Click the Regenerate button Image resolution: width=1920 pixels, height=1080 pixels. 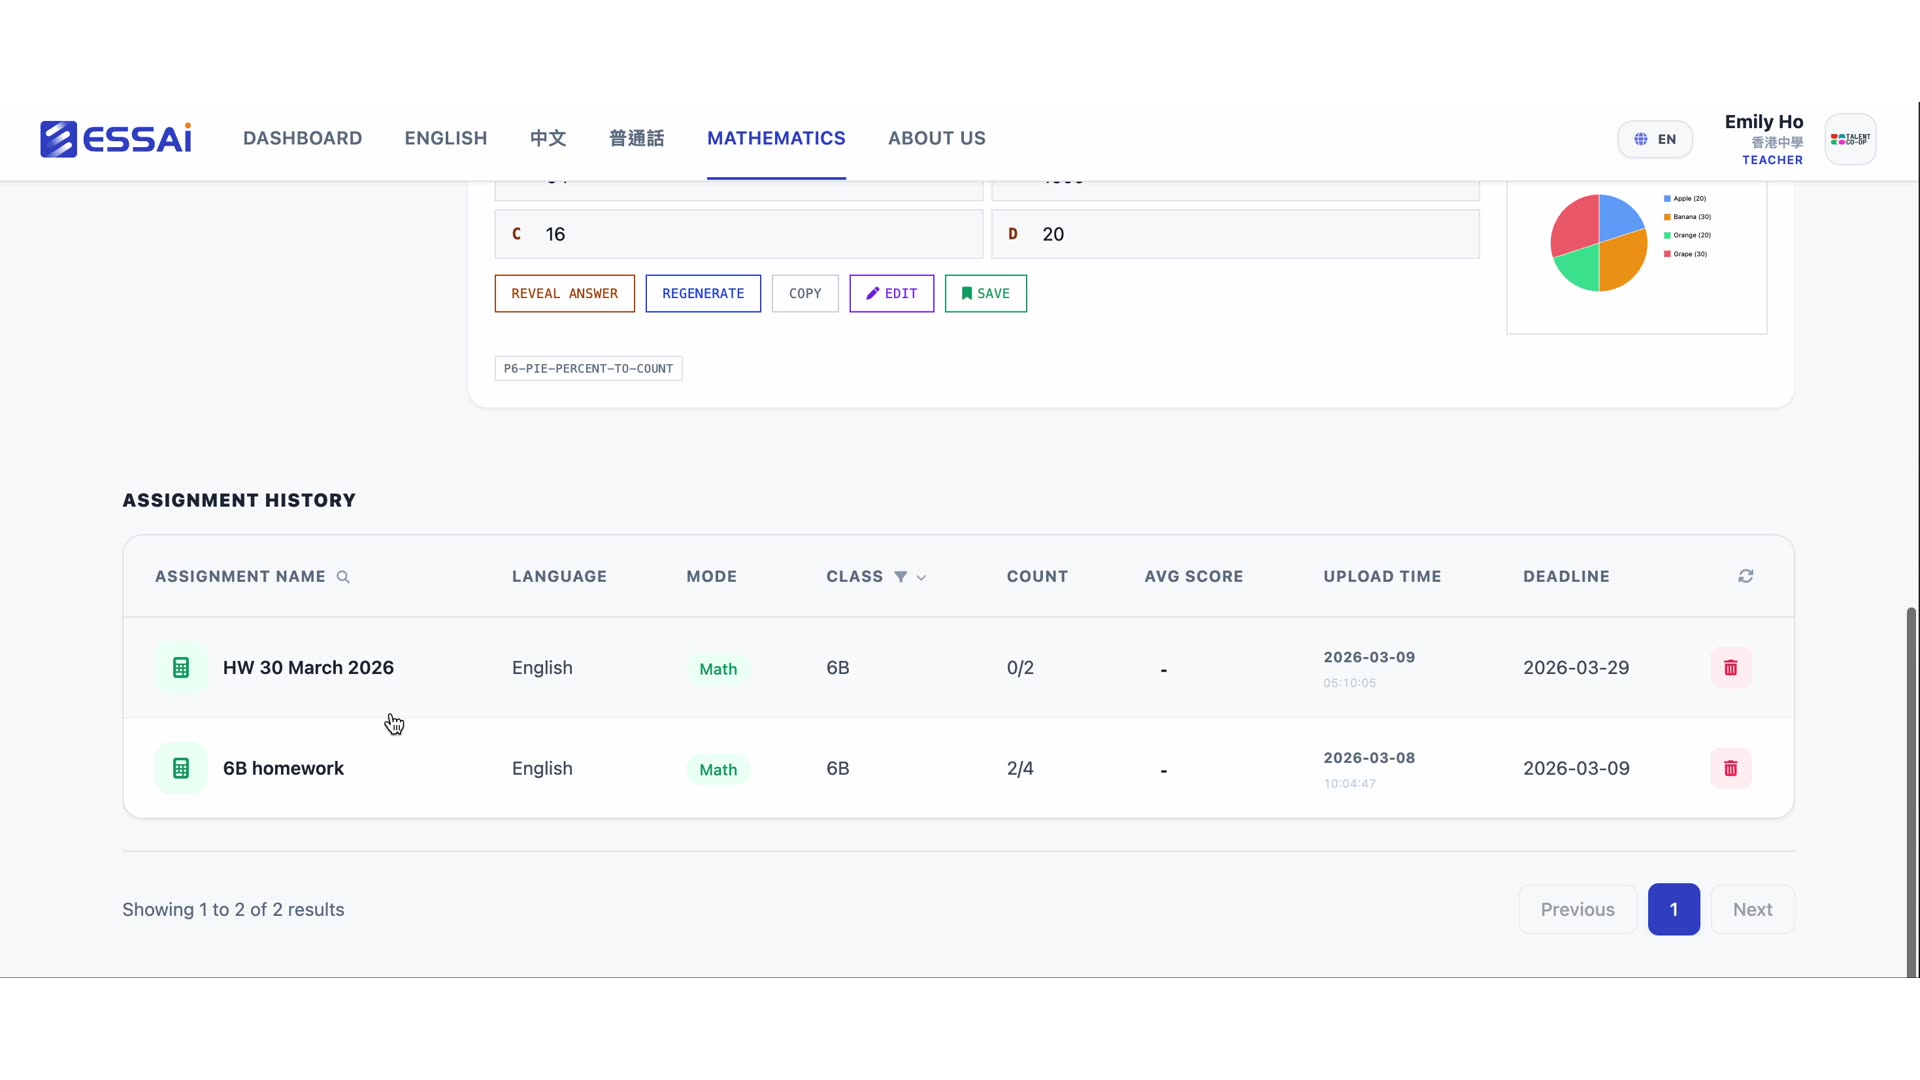click(x=703, y=294)
